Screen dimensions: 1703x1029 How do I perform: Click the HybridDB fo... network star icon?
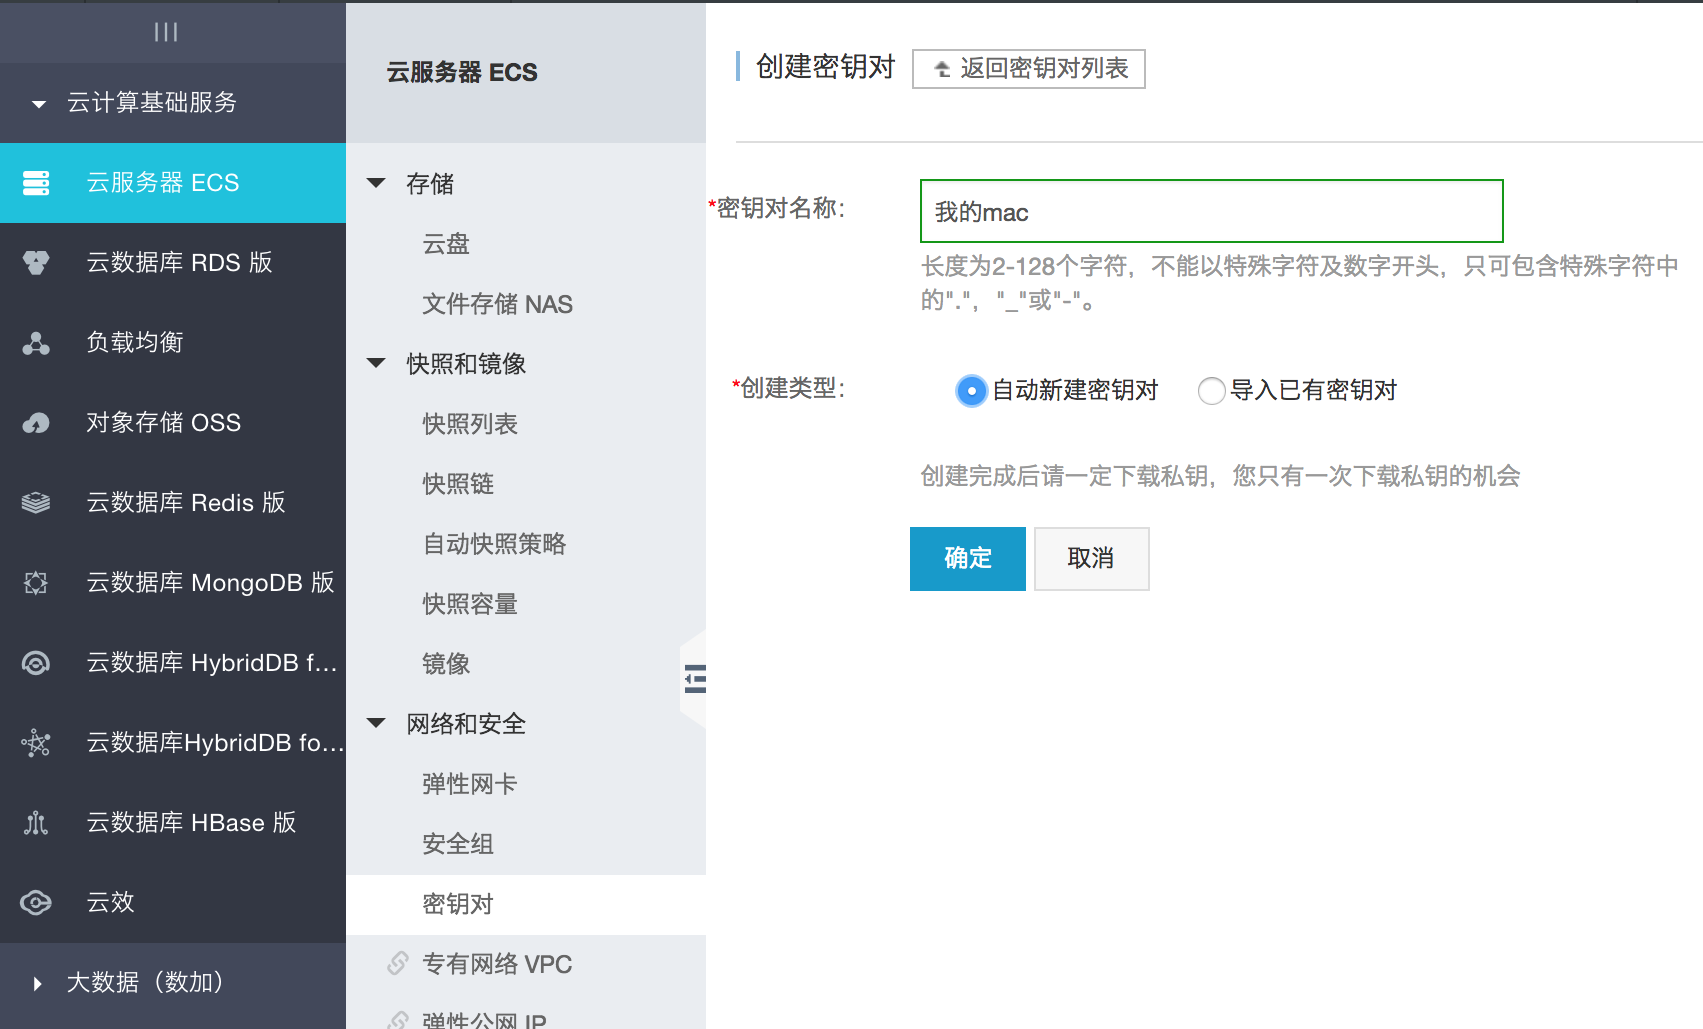coord(36,743)
